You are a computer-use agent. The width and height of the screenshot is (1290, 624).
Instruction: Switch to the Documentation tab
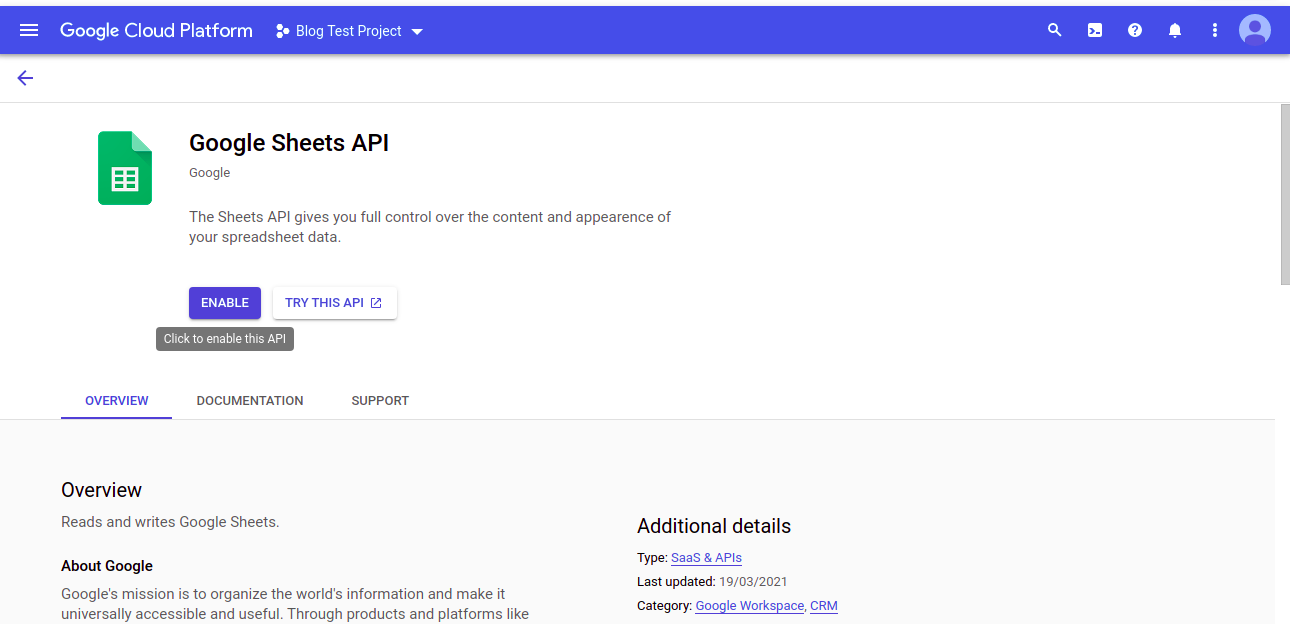coord(250,400)
